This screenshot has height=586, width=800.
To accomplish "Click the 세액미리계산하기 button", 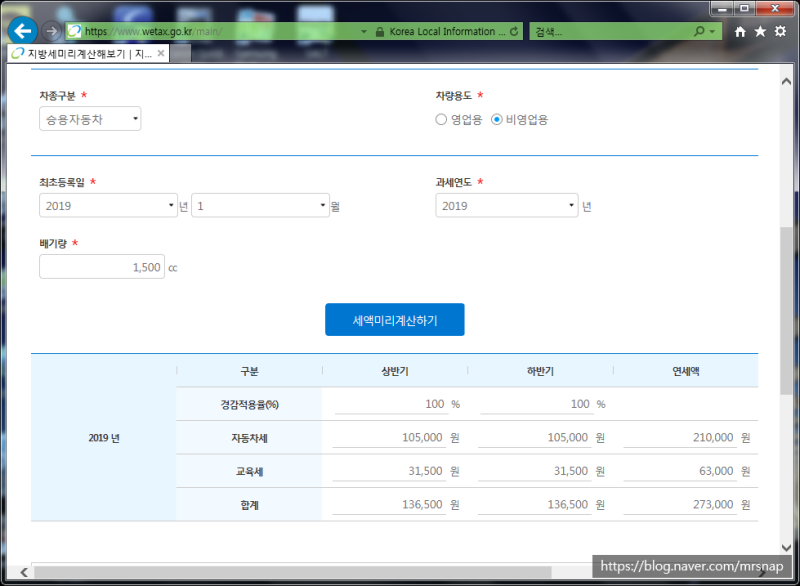I will coord(394,320).
